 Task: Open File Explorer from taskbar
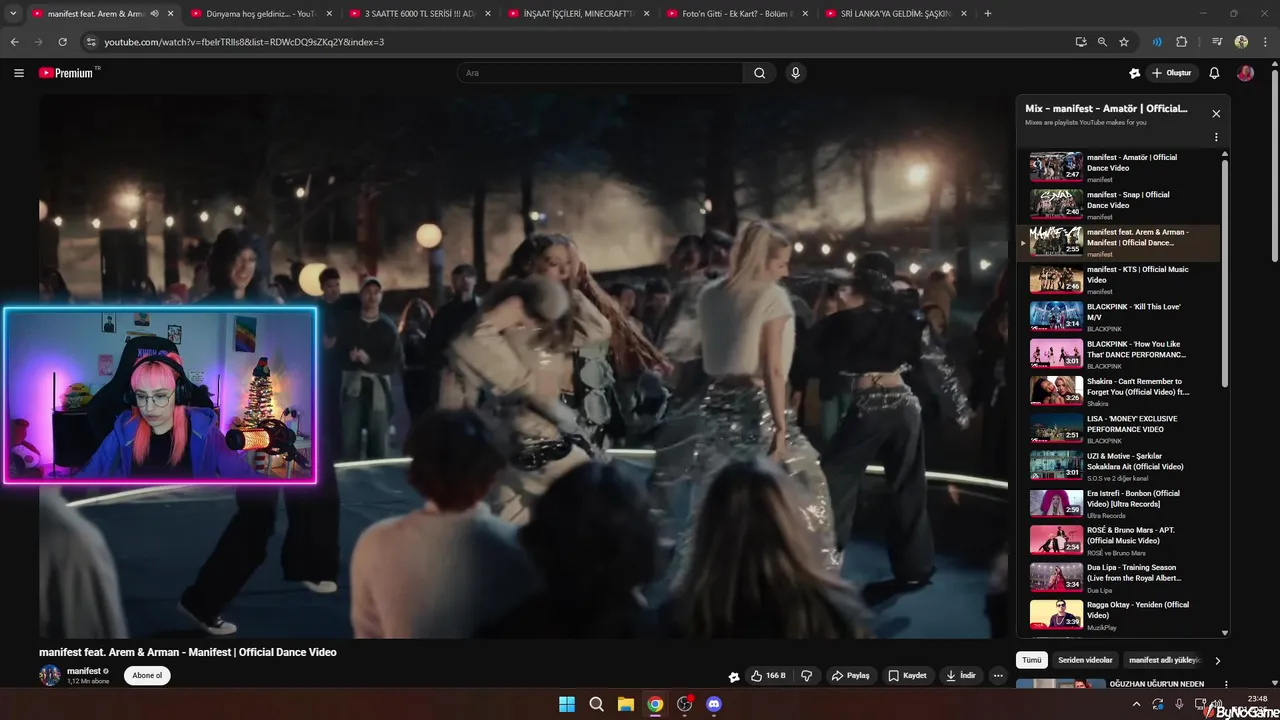625,704
